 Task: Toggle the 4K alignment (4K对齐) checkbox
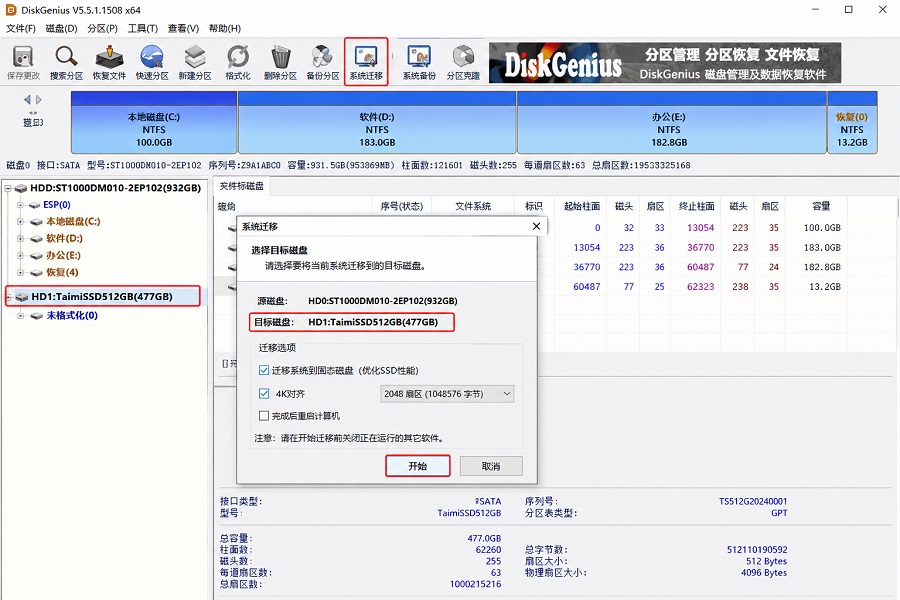(x=264, y=394)
